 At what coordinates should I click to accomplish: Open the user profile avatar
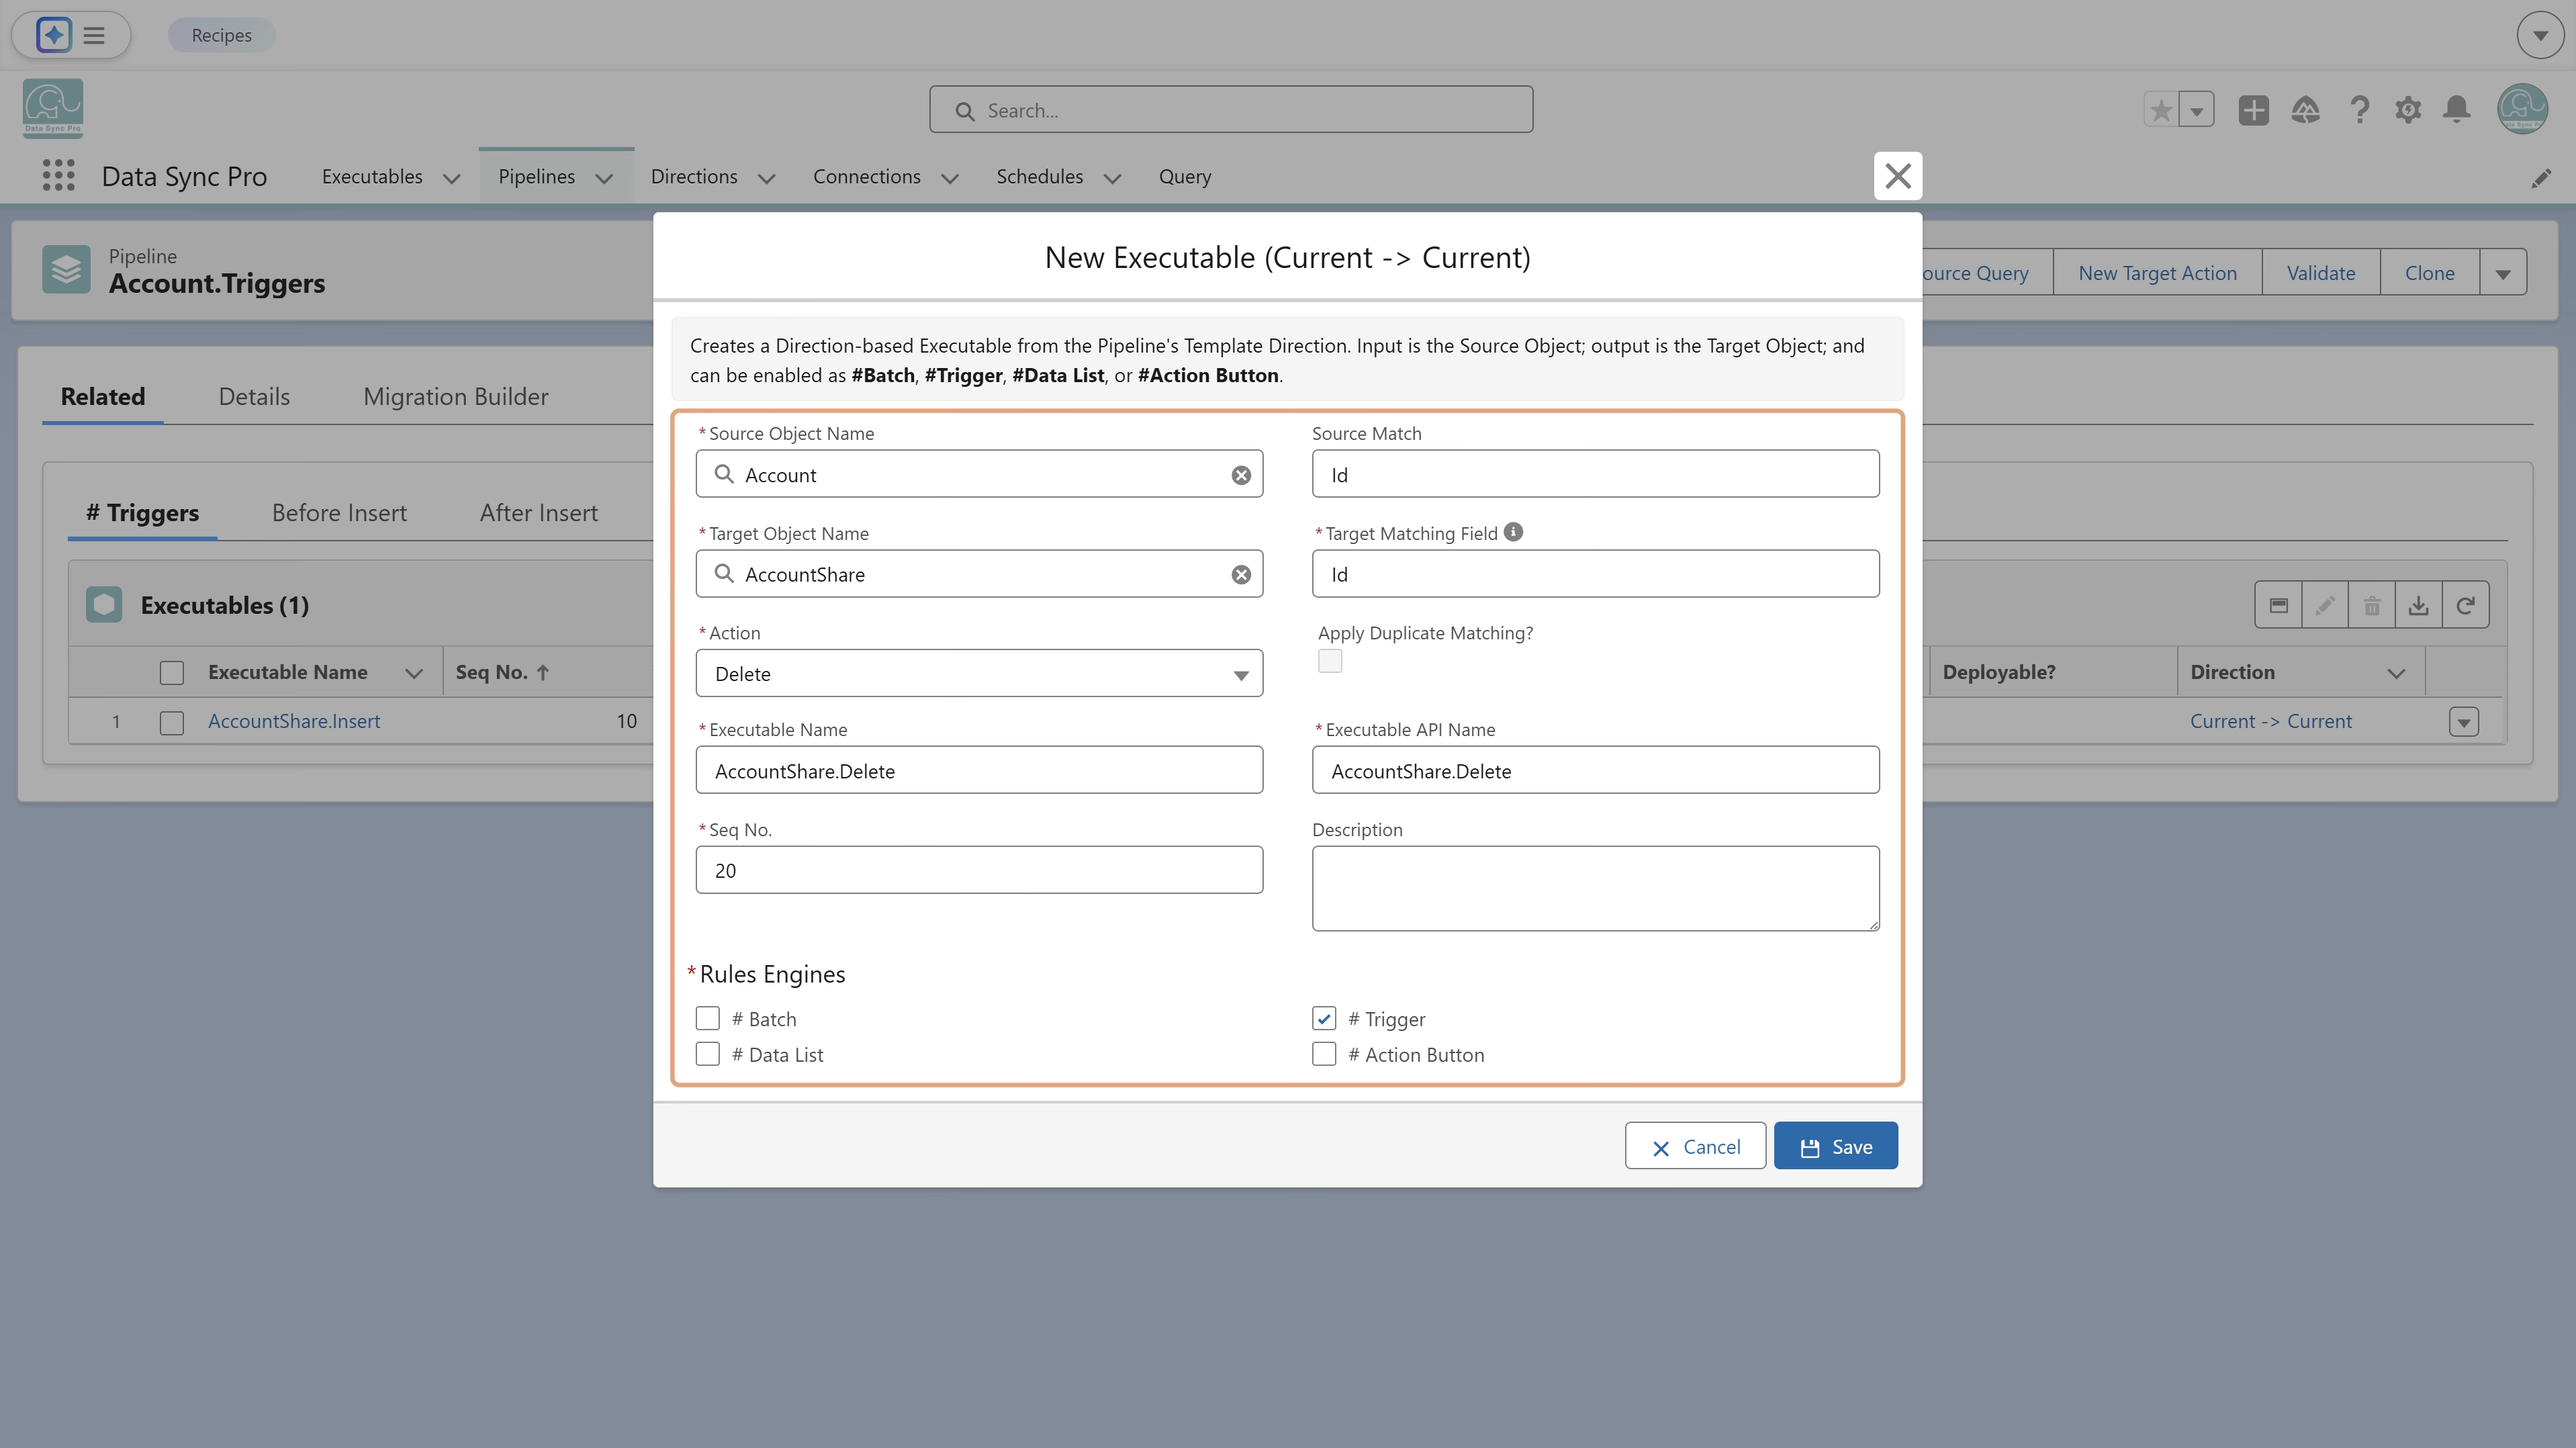[x=2522, y=109]
